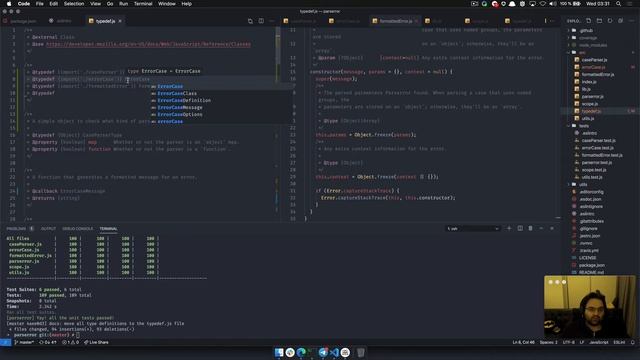The width and height of the screenshot is (640, 360).
Task: Switch to the DEBUG CONSOLE tab
Action: click(x=78, y=229)
